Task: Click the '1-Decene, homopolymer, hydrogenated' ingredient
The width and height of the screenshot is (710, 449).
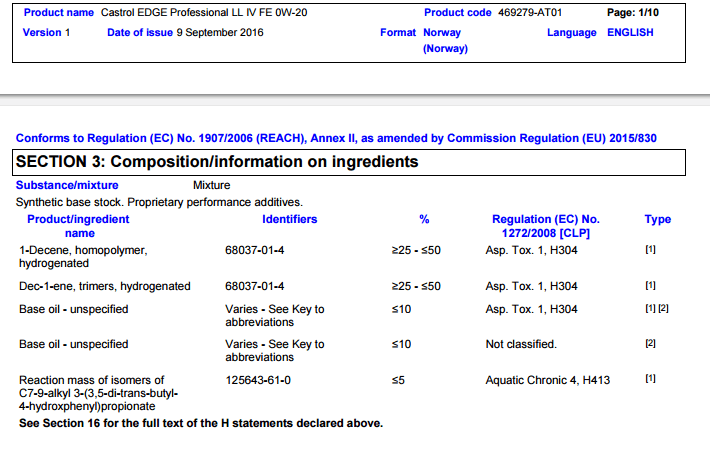Action: [83, 257]
